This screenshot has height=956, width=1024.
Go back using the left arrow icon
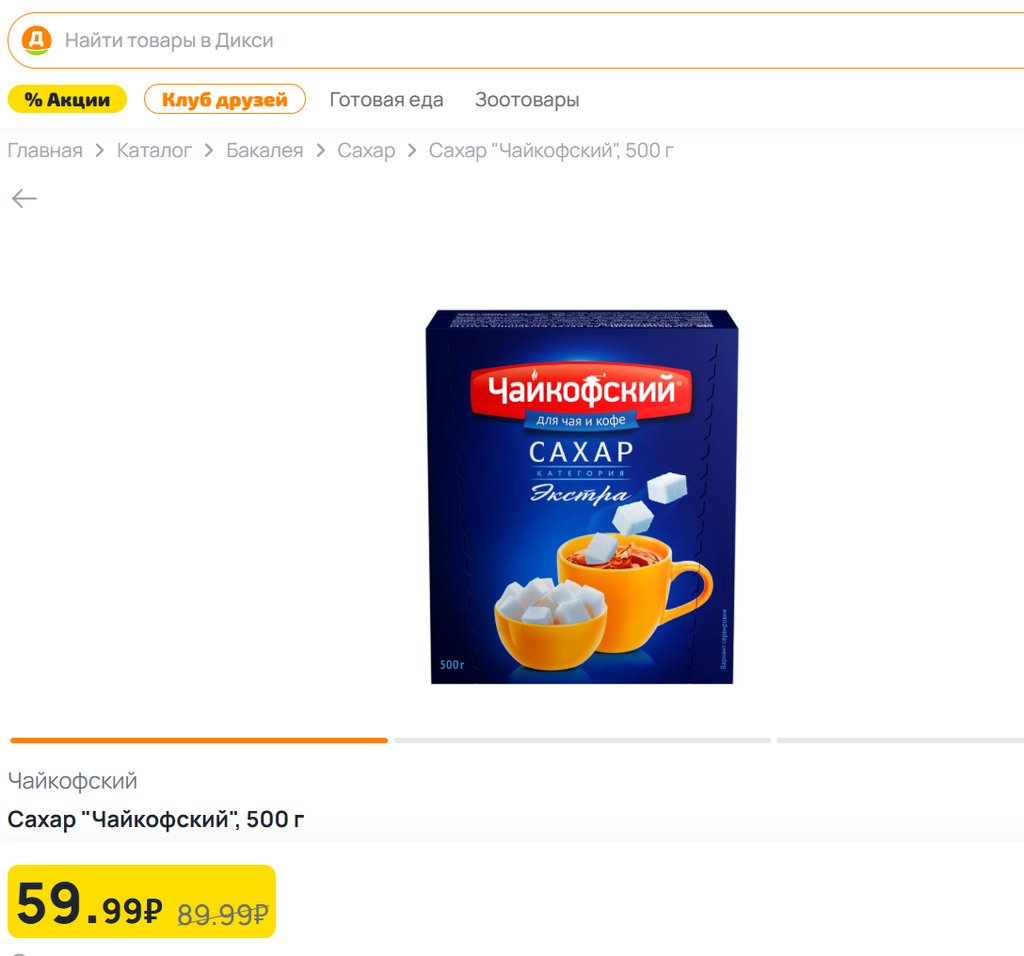[x=24, y=198]
